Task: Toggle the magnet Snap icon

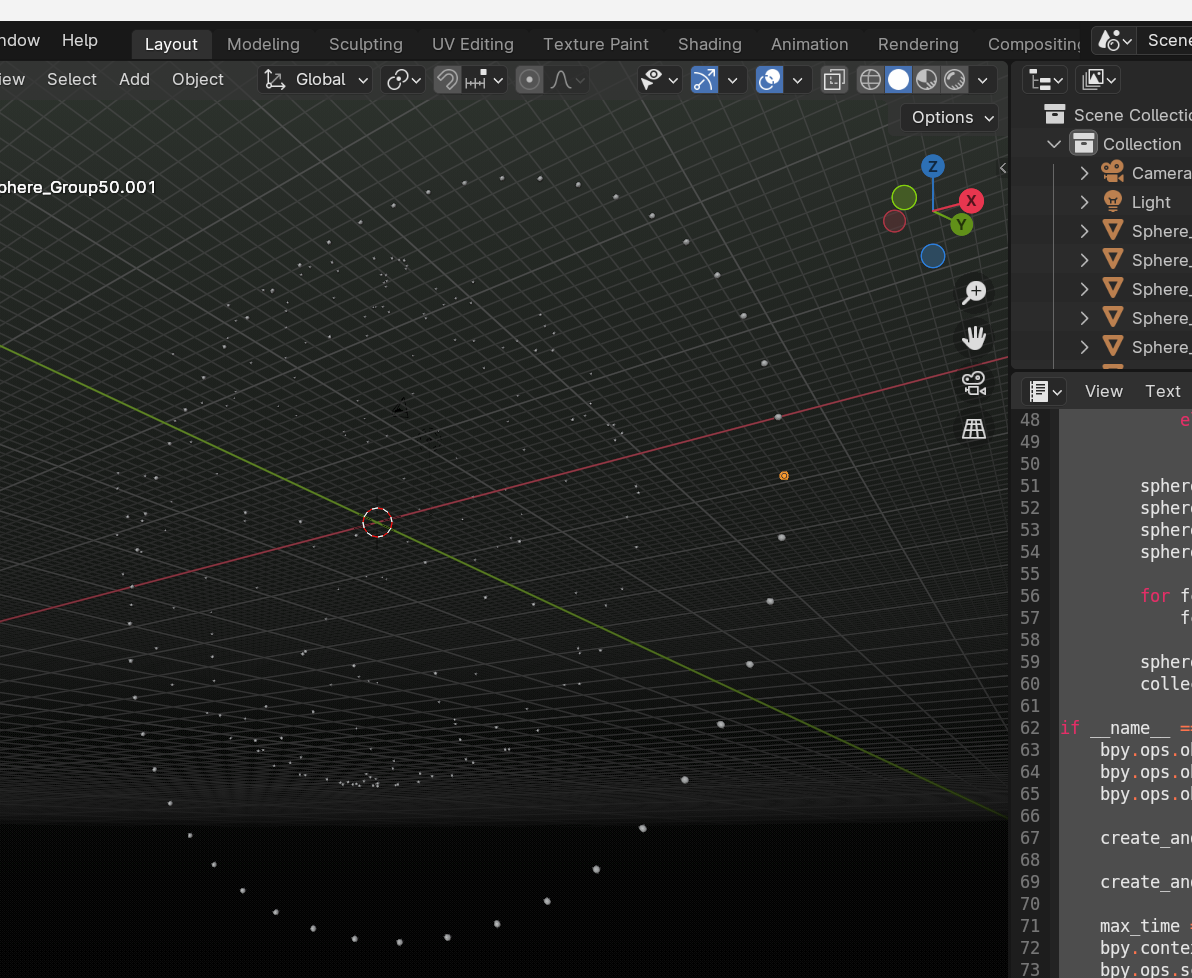Action: tap(448, 79)
